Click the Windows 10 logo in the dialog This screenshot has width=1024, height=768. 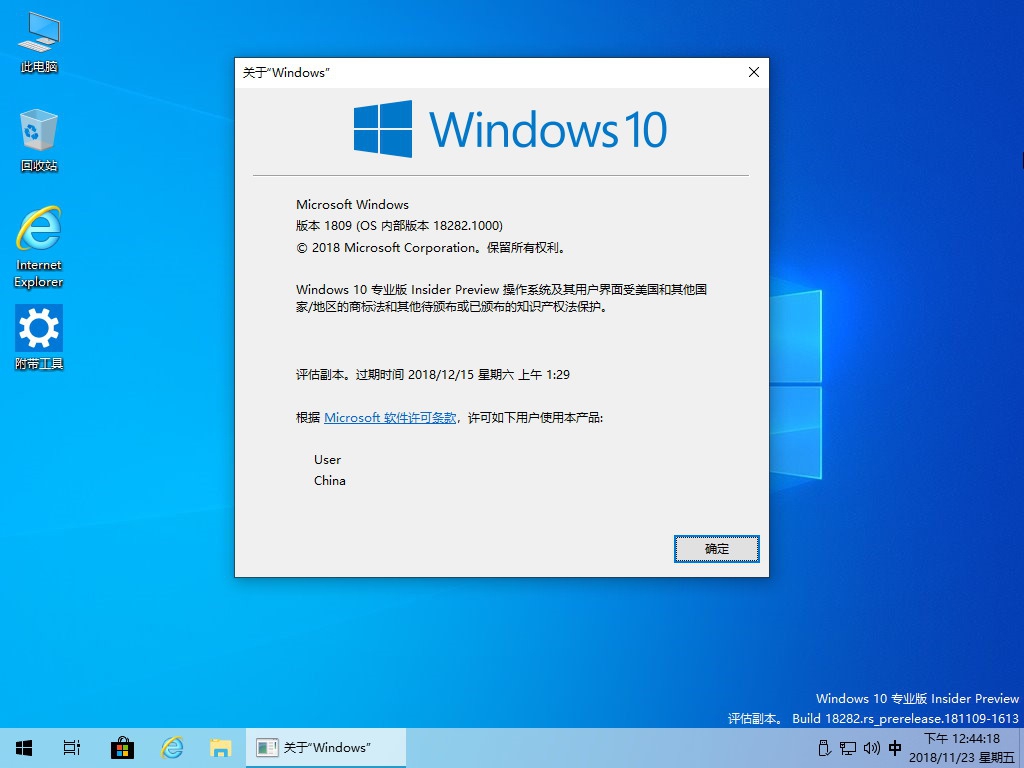coord(510,129)
